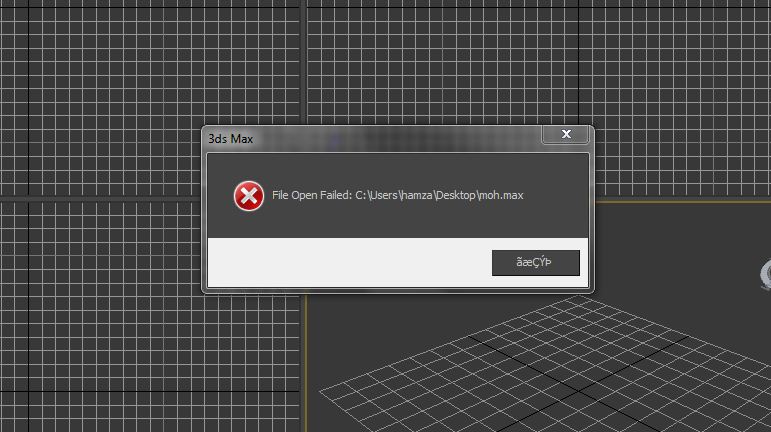Click the red error icon in the dialog
This screenshot has height=432, width=771.
click(x=249, y=196)
